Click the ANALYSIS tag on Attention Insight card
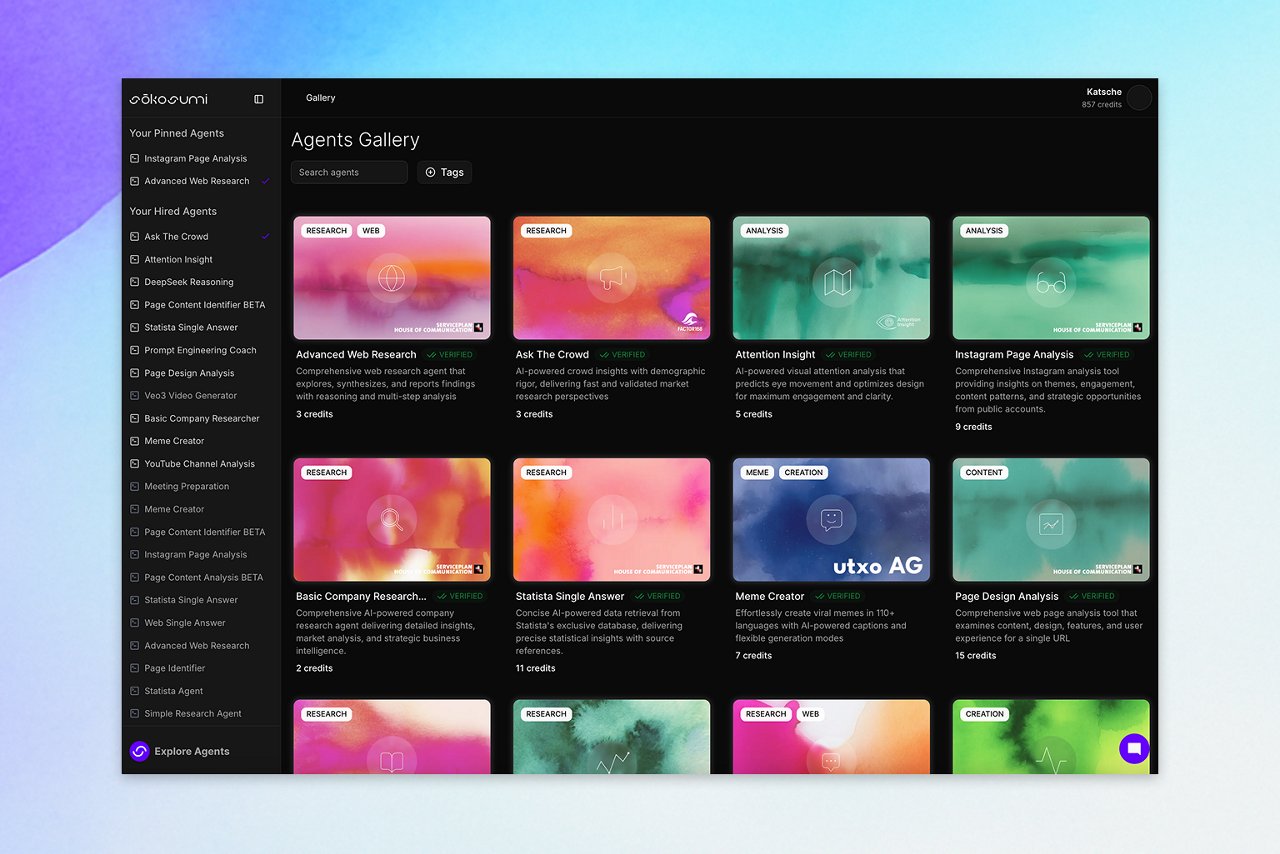Screen dimensions: 1280x854 [764, 231]
